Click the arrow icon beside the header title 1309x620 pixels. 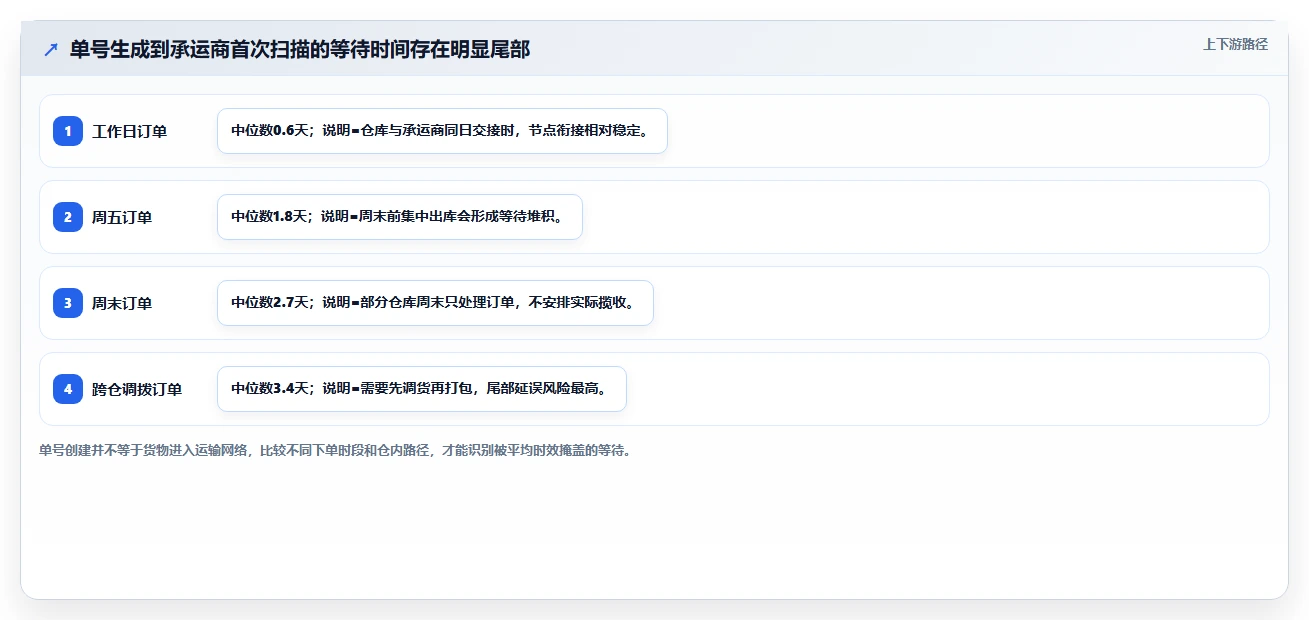click(51, 50)
